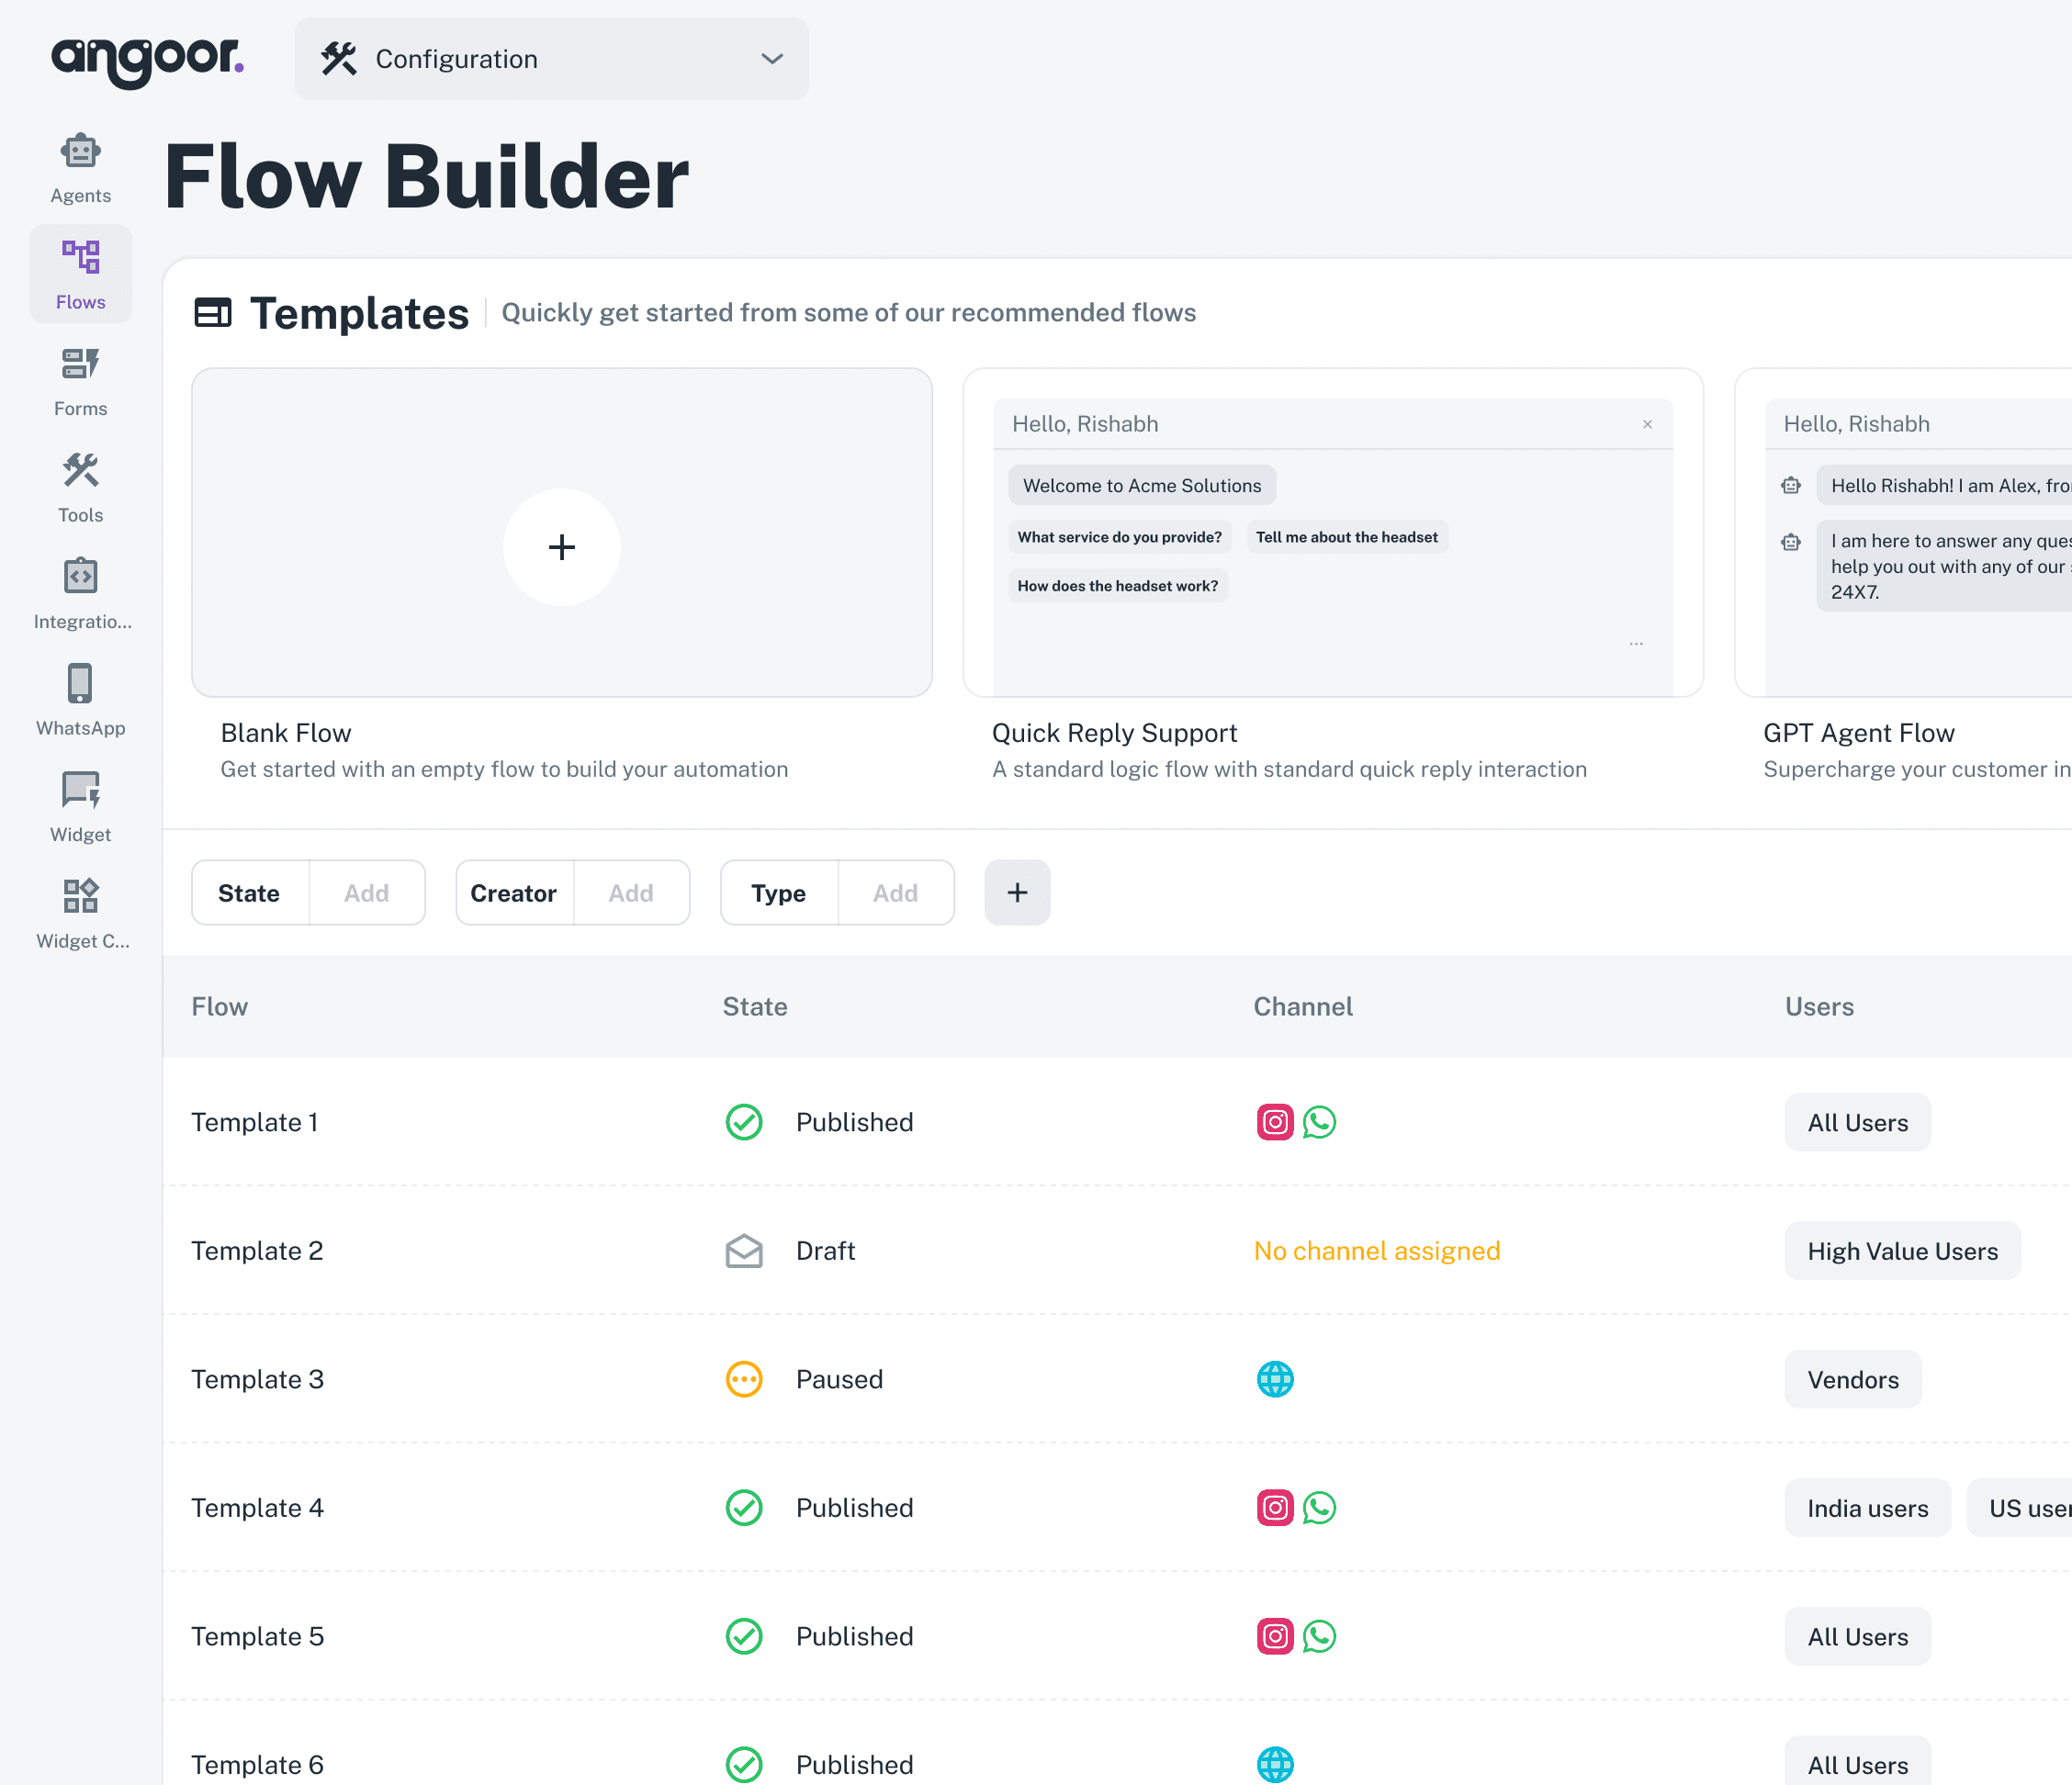Click the Paused status icon for Template 3
The height and width of the screenshot is (1785, 2072).
pyautogui.click(x=743, y=1379)
